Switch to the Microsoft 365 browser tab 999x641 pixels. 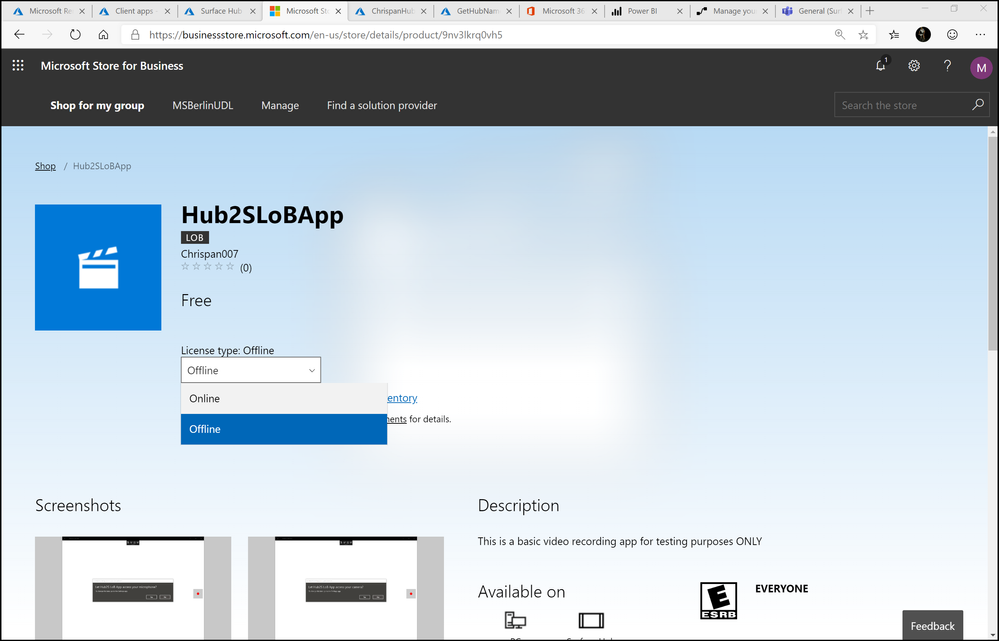tap(561, 11)
